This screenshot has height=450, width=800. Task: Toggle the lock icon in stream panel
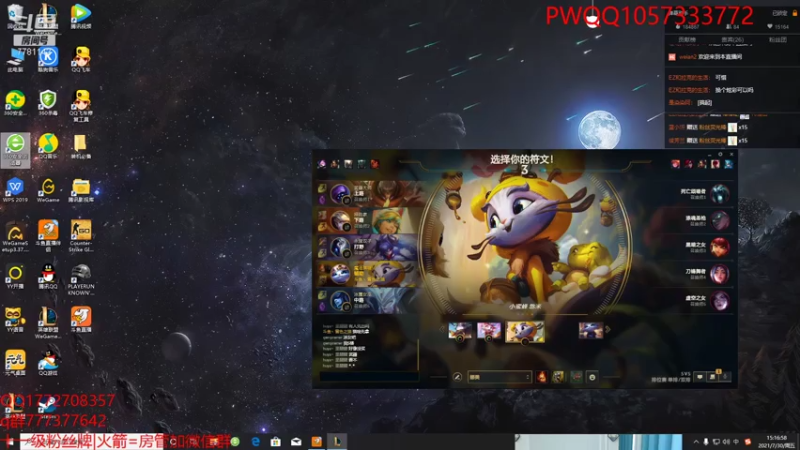click(795, 13)
